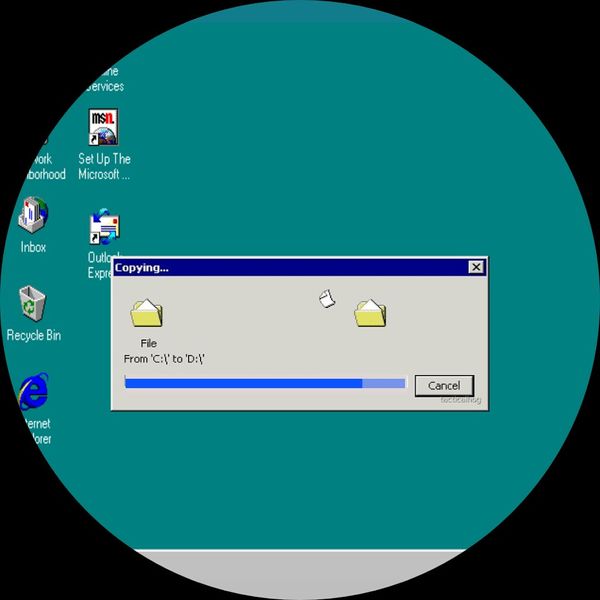Click the Copying... title bar

(x=299, y=267)
